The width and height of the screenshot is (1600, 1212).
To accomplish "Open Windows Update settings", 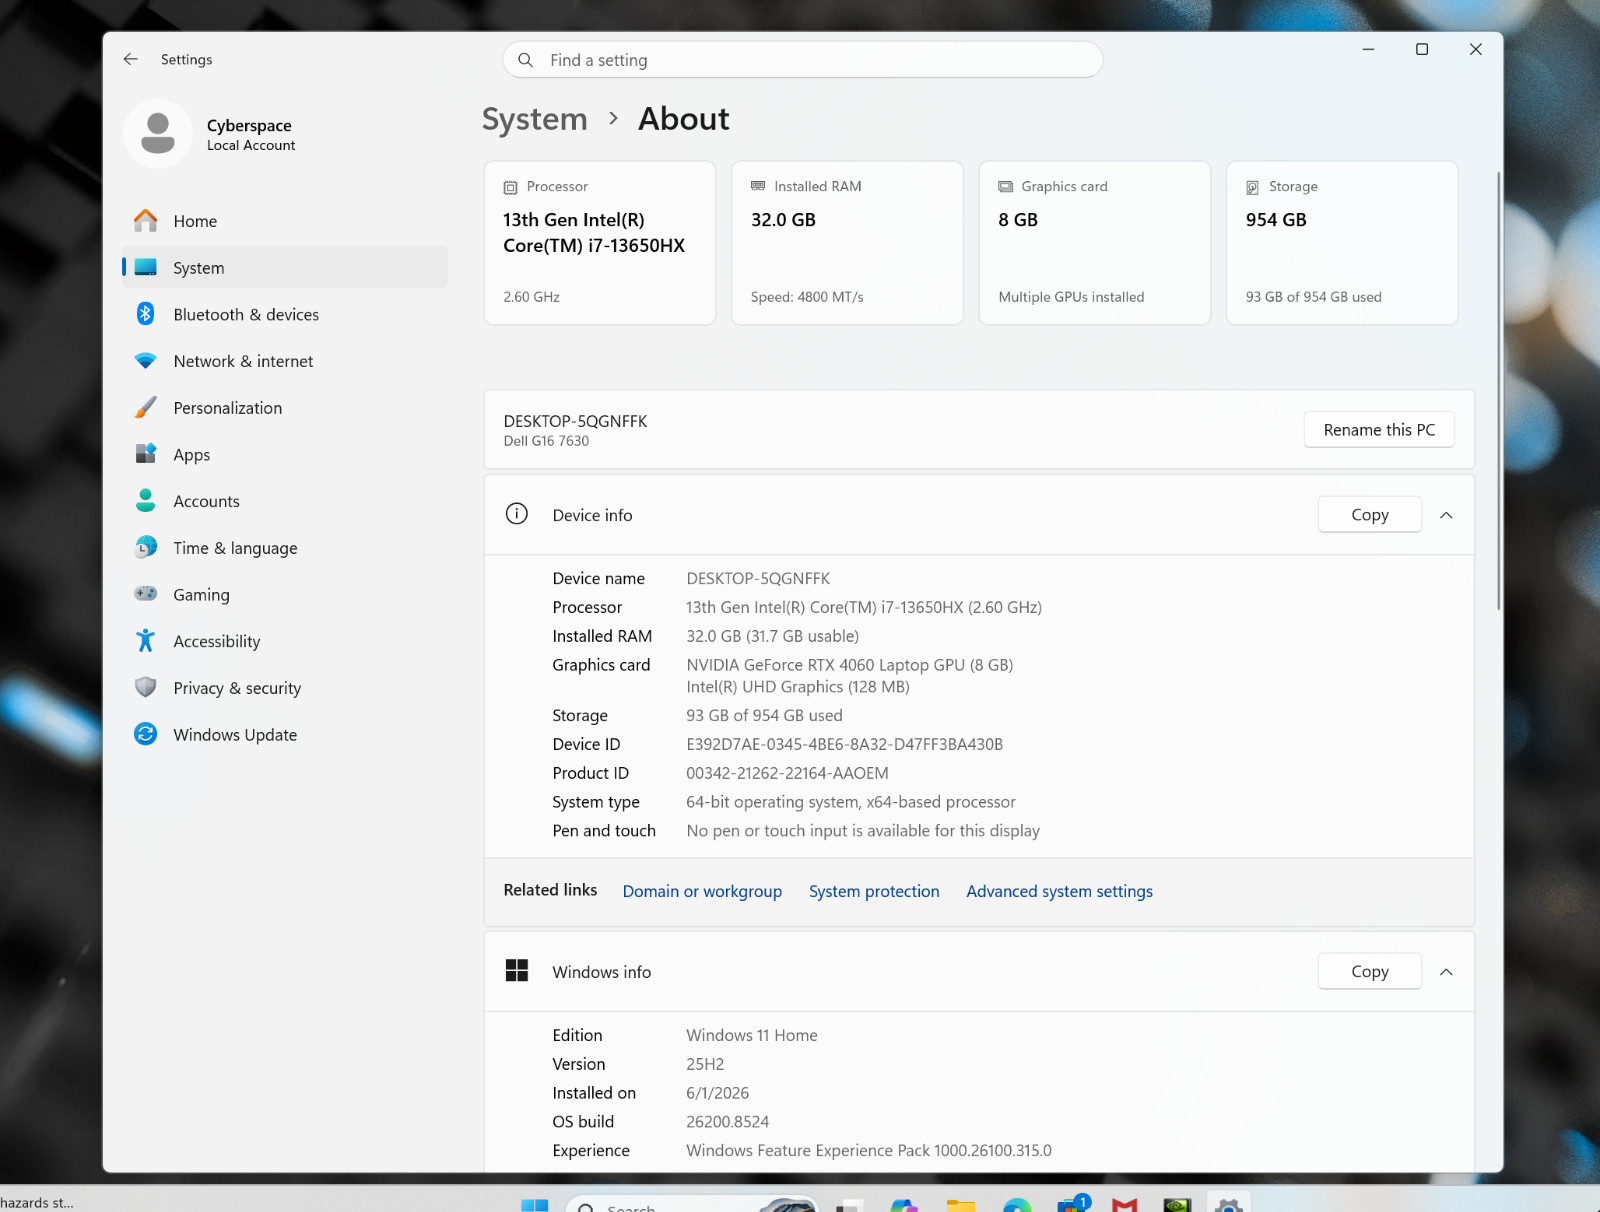I will pyautogui.click(x=285, y=735).
